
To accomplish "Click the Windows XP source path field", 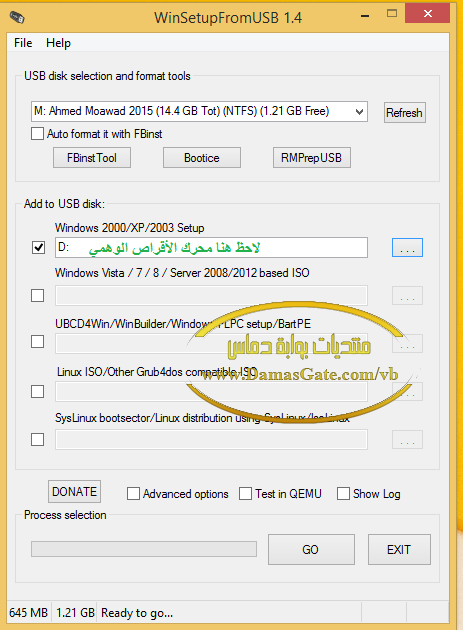I will pyautogui.click(x=211, y=248).
